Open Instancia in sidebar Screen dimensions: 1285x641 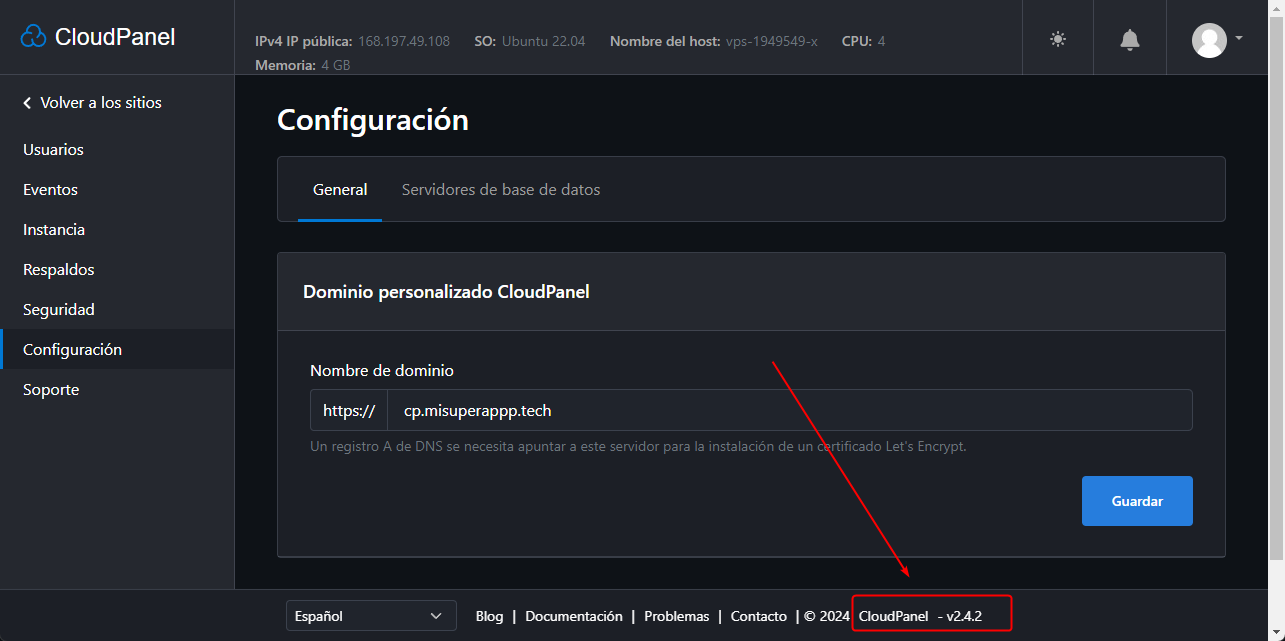(x=54, y=230)
